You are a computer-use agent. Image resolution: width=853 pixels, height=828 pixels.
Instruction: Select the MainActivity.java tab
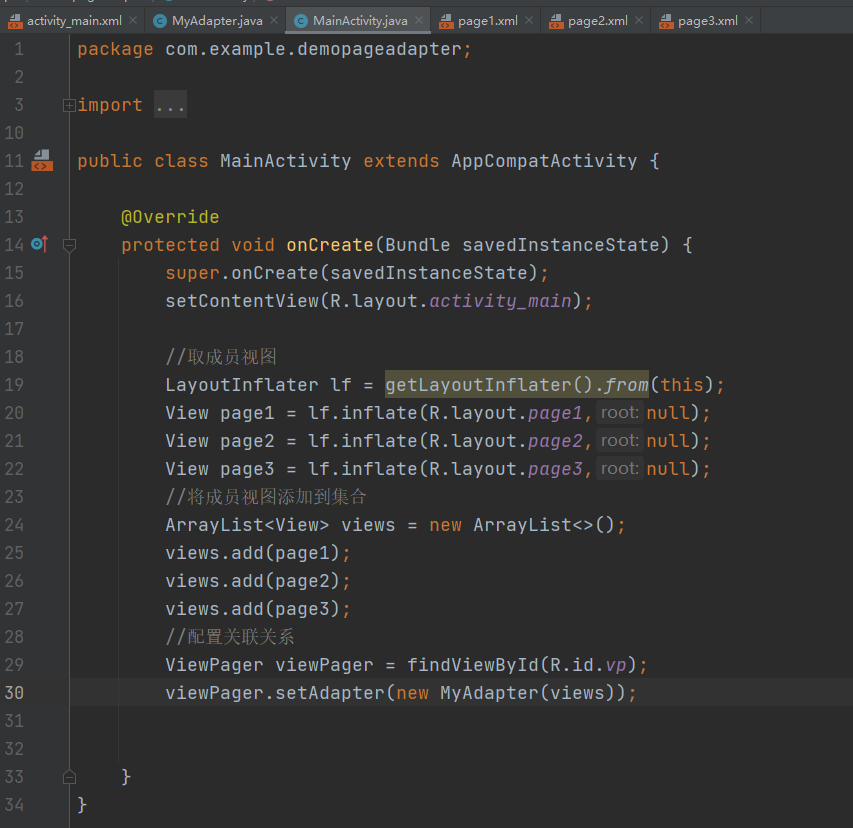(360, 21)
